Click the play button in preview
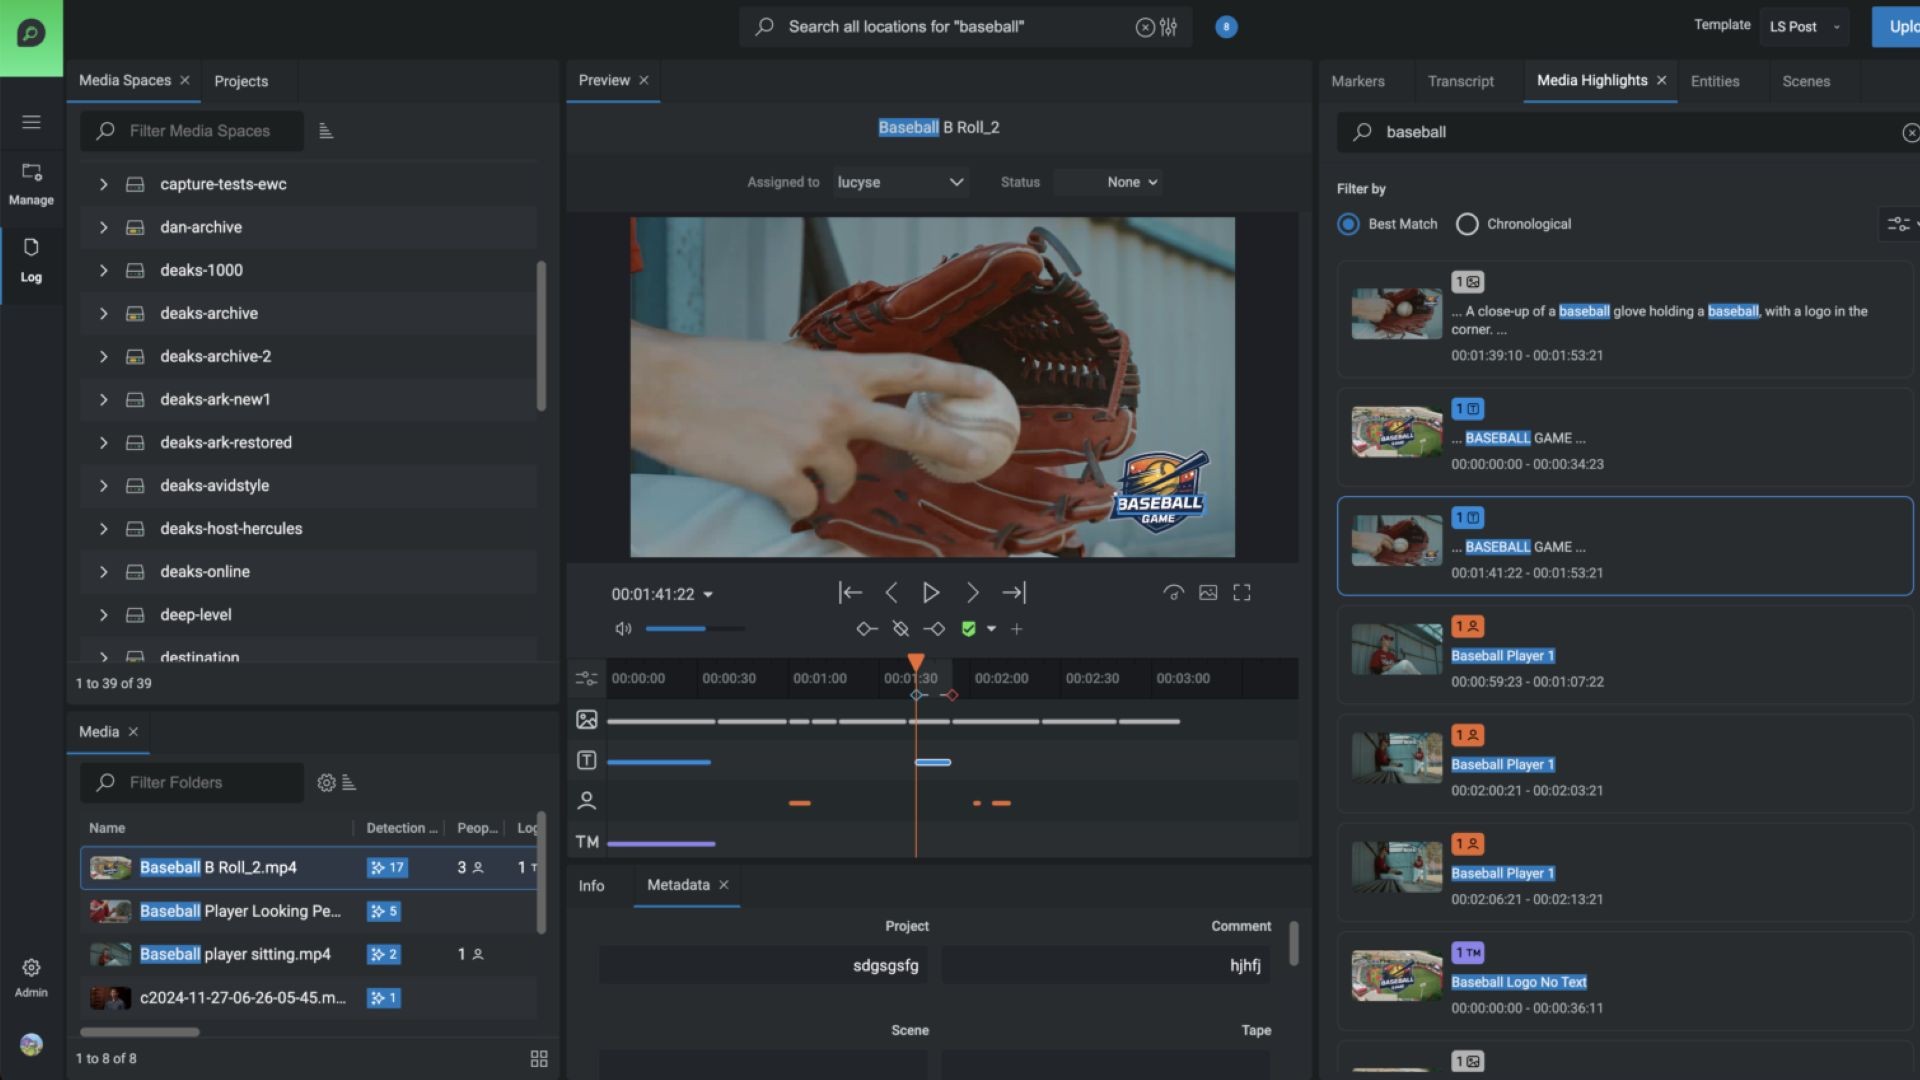This screenshot has height=1080, width=1920. [930, 593]
